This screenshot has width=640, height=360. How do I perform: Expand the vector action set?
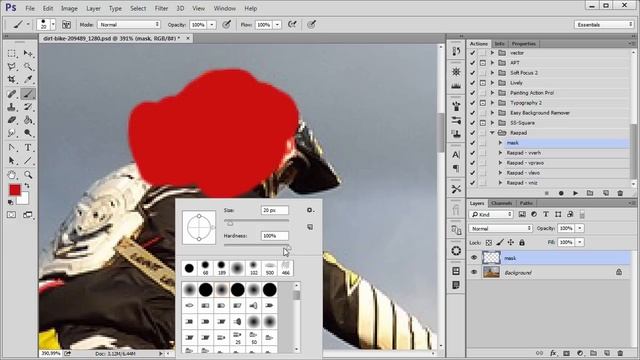click(492, 53)
